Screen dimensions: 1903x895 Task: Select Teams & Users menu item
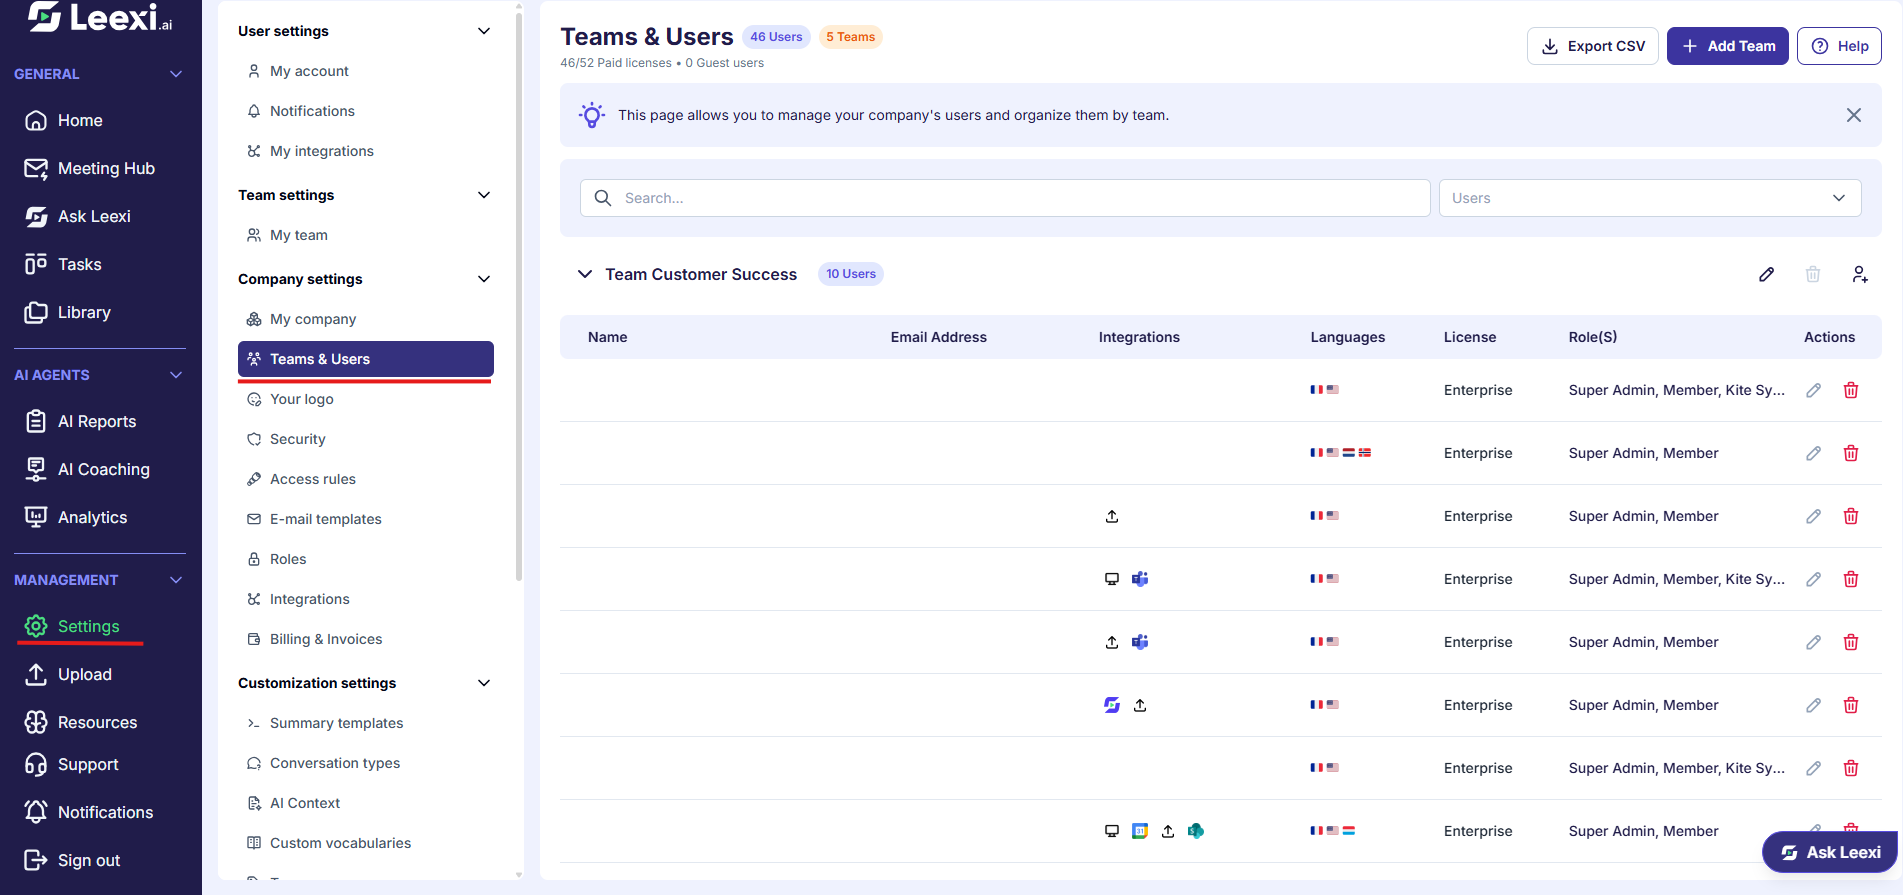(x=366, y=359)
